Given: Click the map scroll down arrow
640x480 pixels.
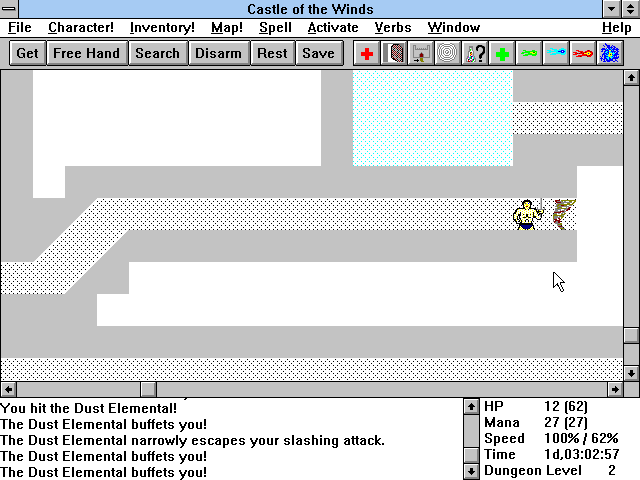Looking at the screenshot, I should [x=631, y=373].
